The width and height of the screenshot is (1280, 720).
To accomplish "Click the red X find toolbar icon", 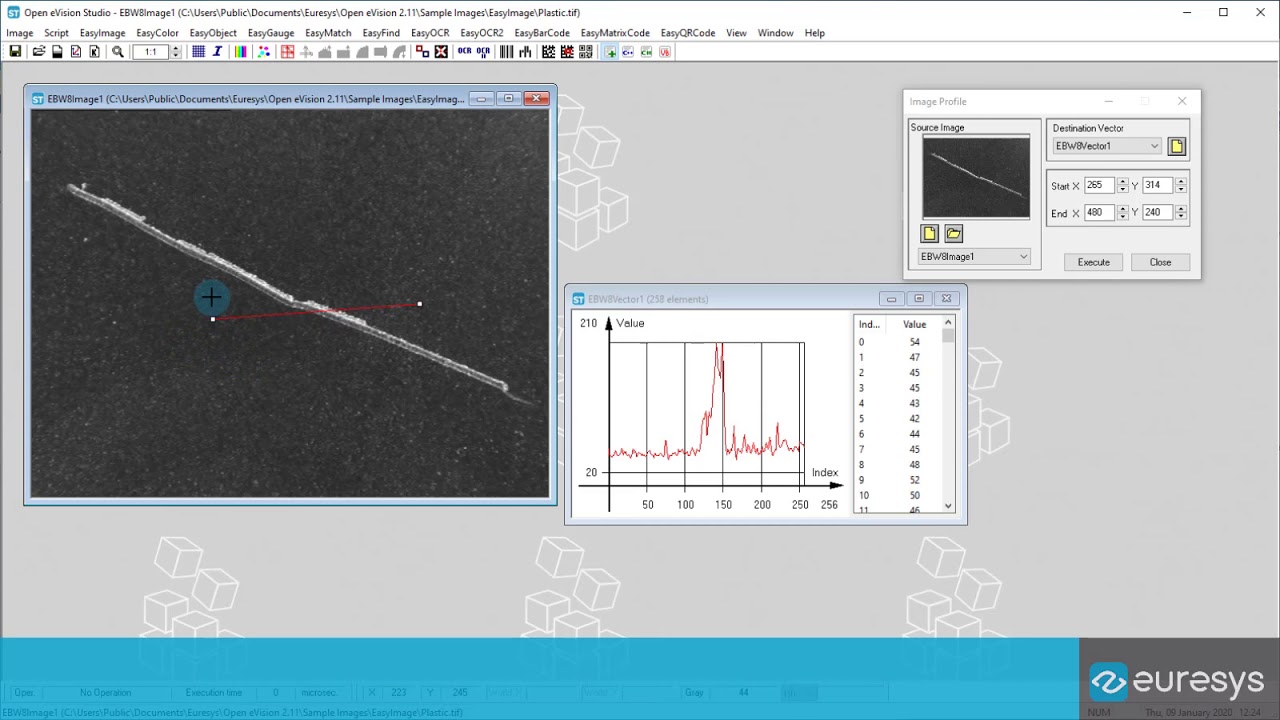I will coord(441,51).
